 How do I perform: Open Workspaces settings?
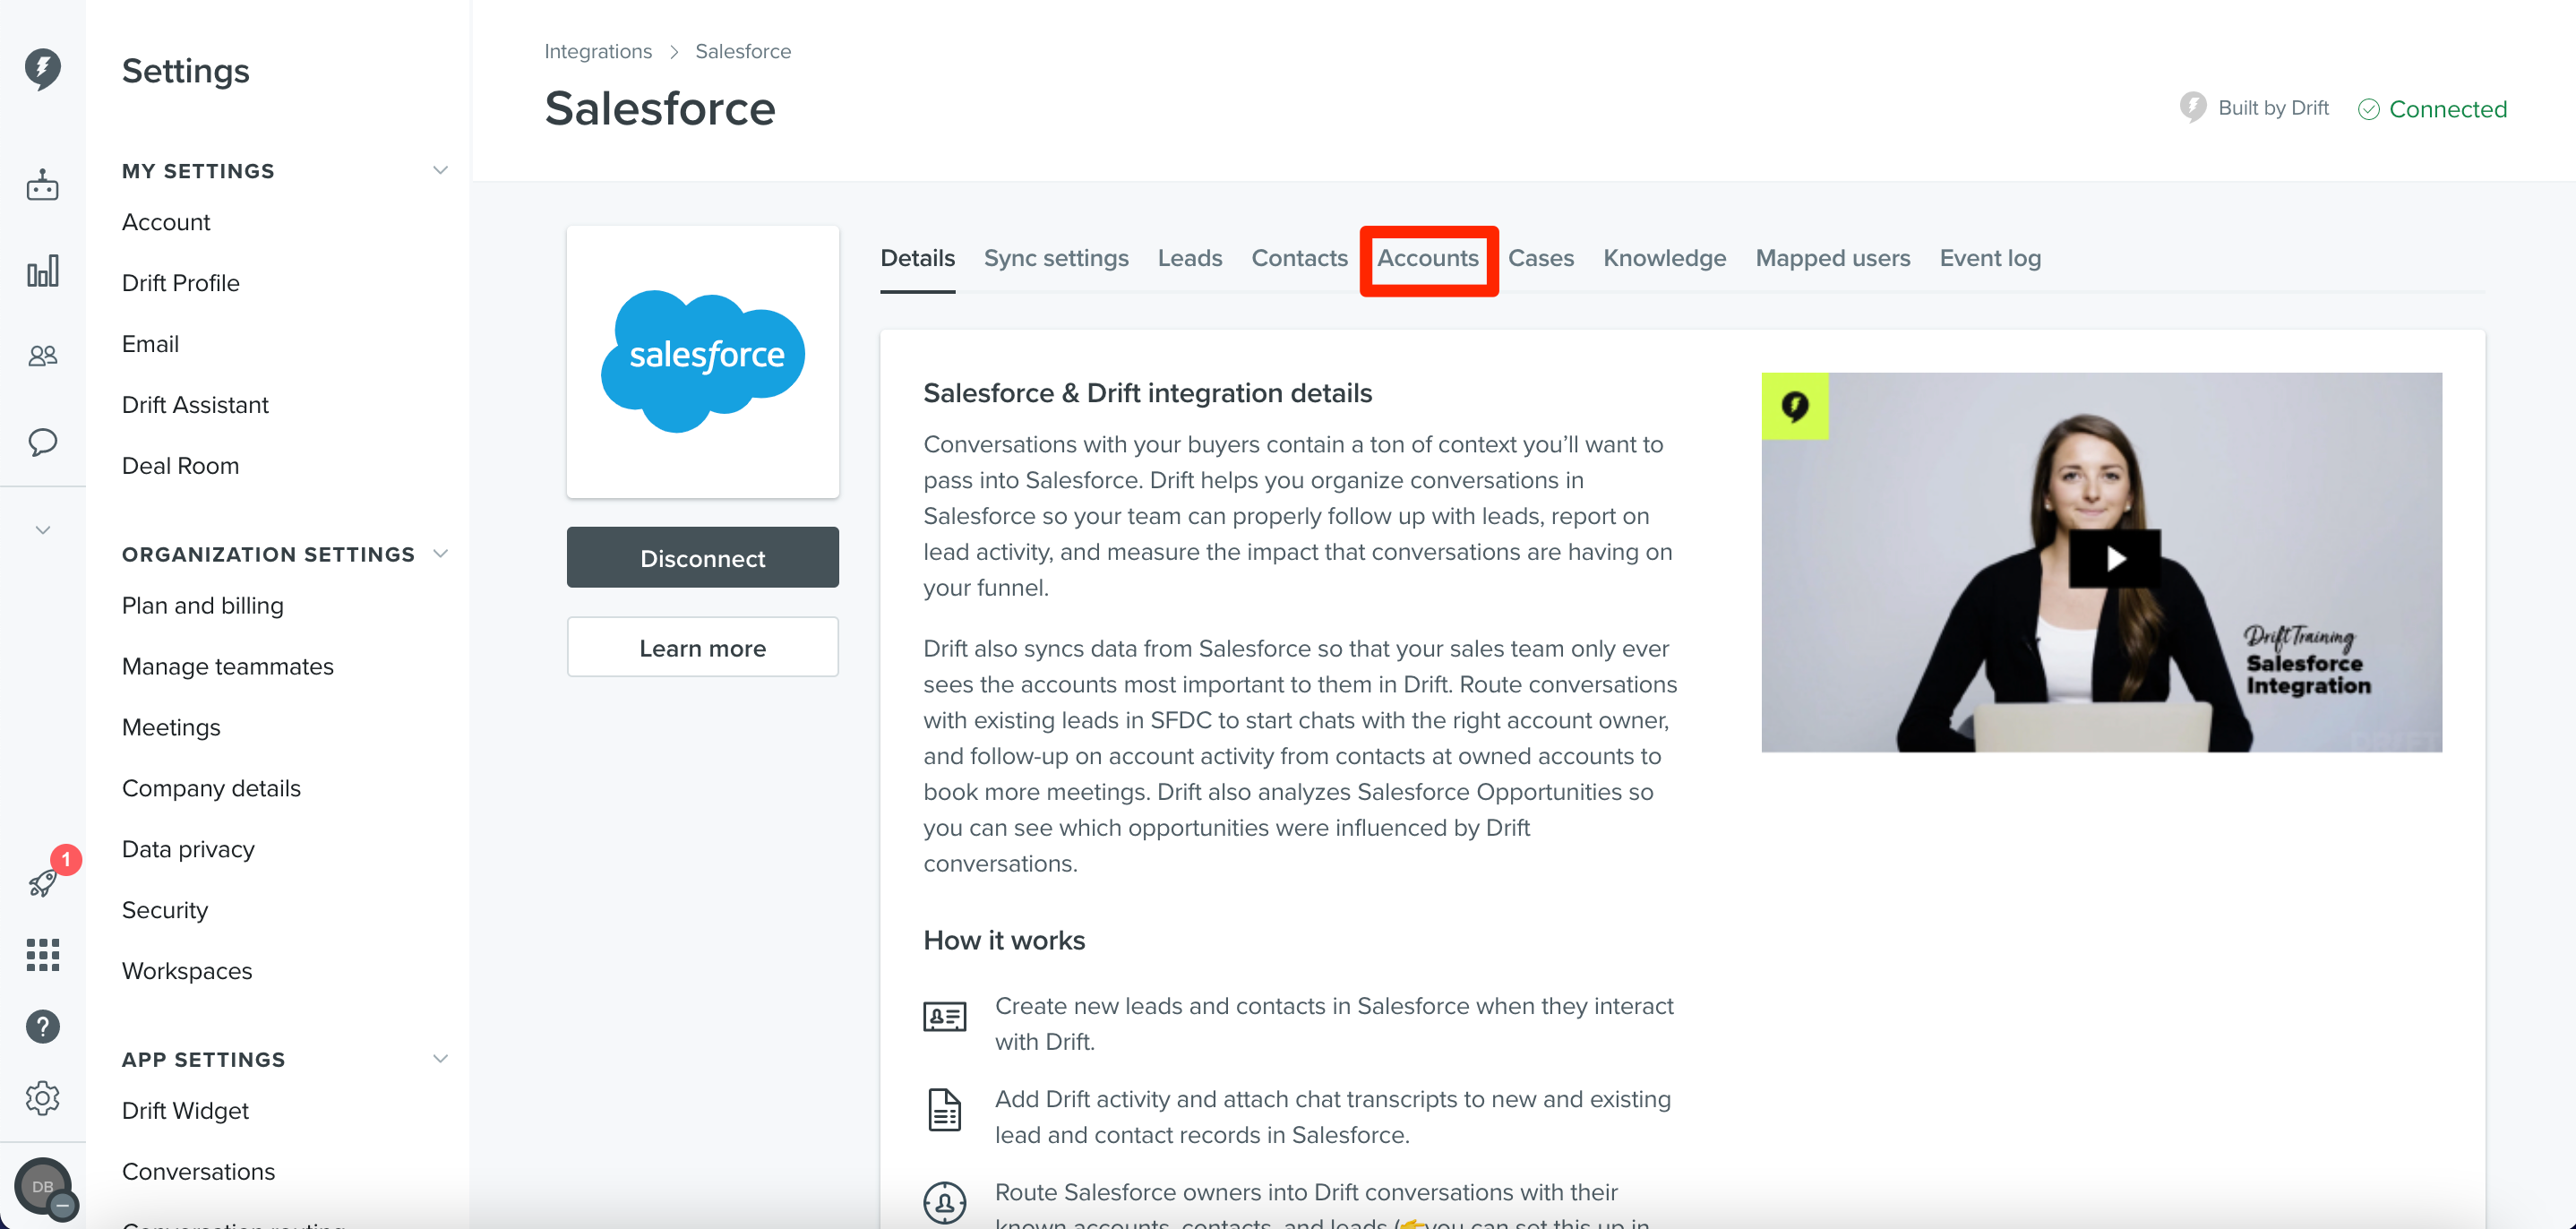[x=187, y=972]
